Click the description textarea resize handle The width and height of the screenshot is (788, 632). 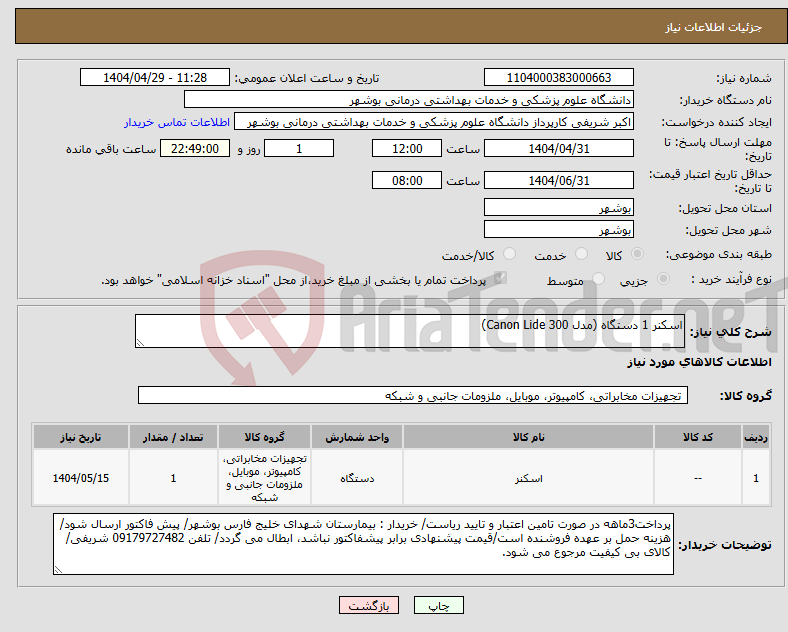tap(140, 343)
